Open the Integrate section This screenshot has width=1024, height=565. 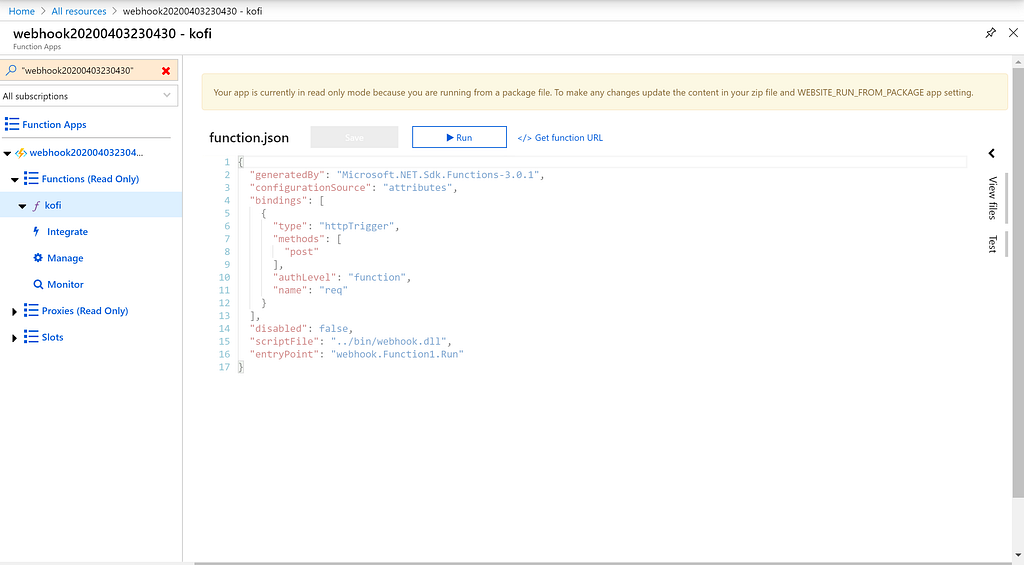pos(67,231)
